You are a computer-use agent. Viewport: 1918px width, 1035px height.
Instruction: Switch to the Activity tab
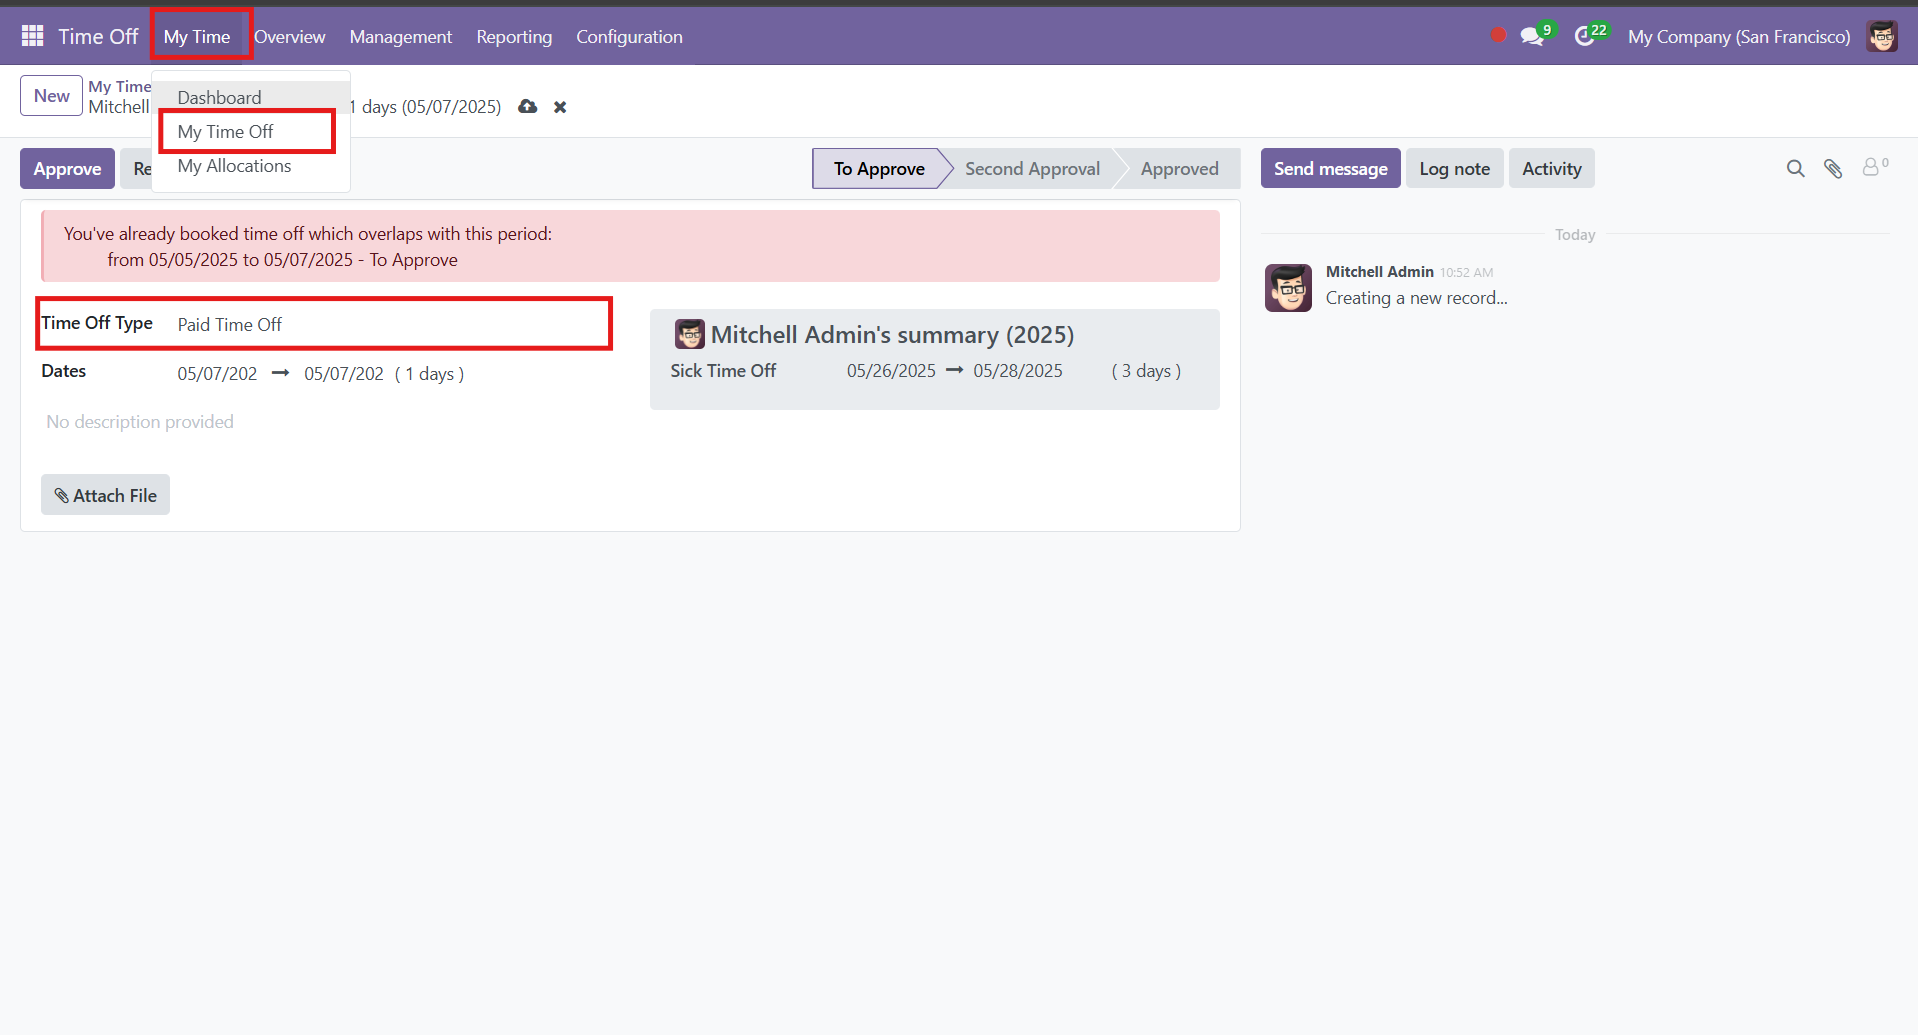point(1551,168)
